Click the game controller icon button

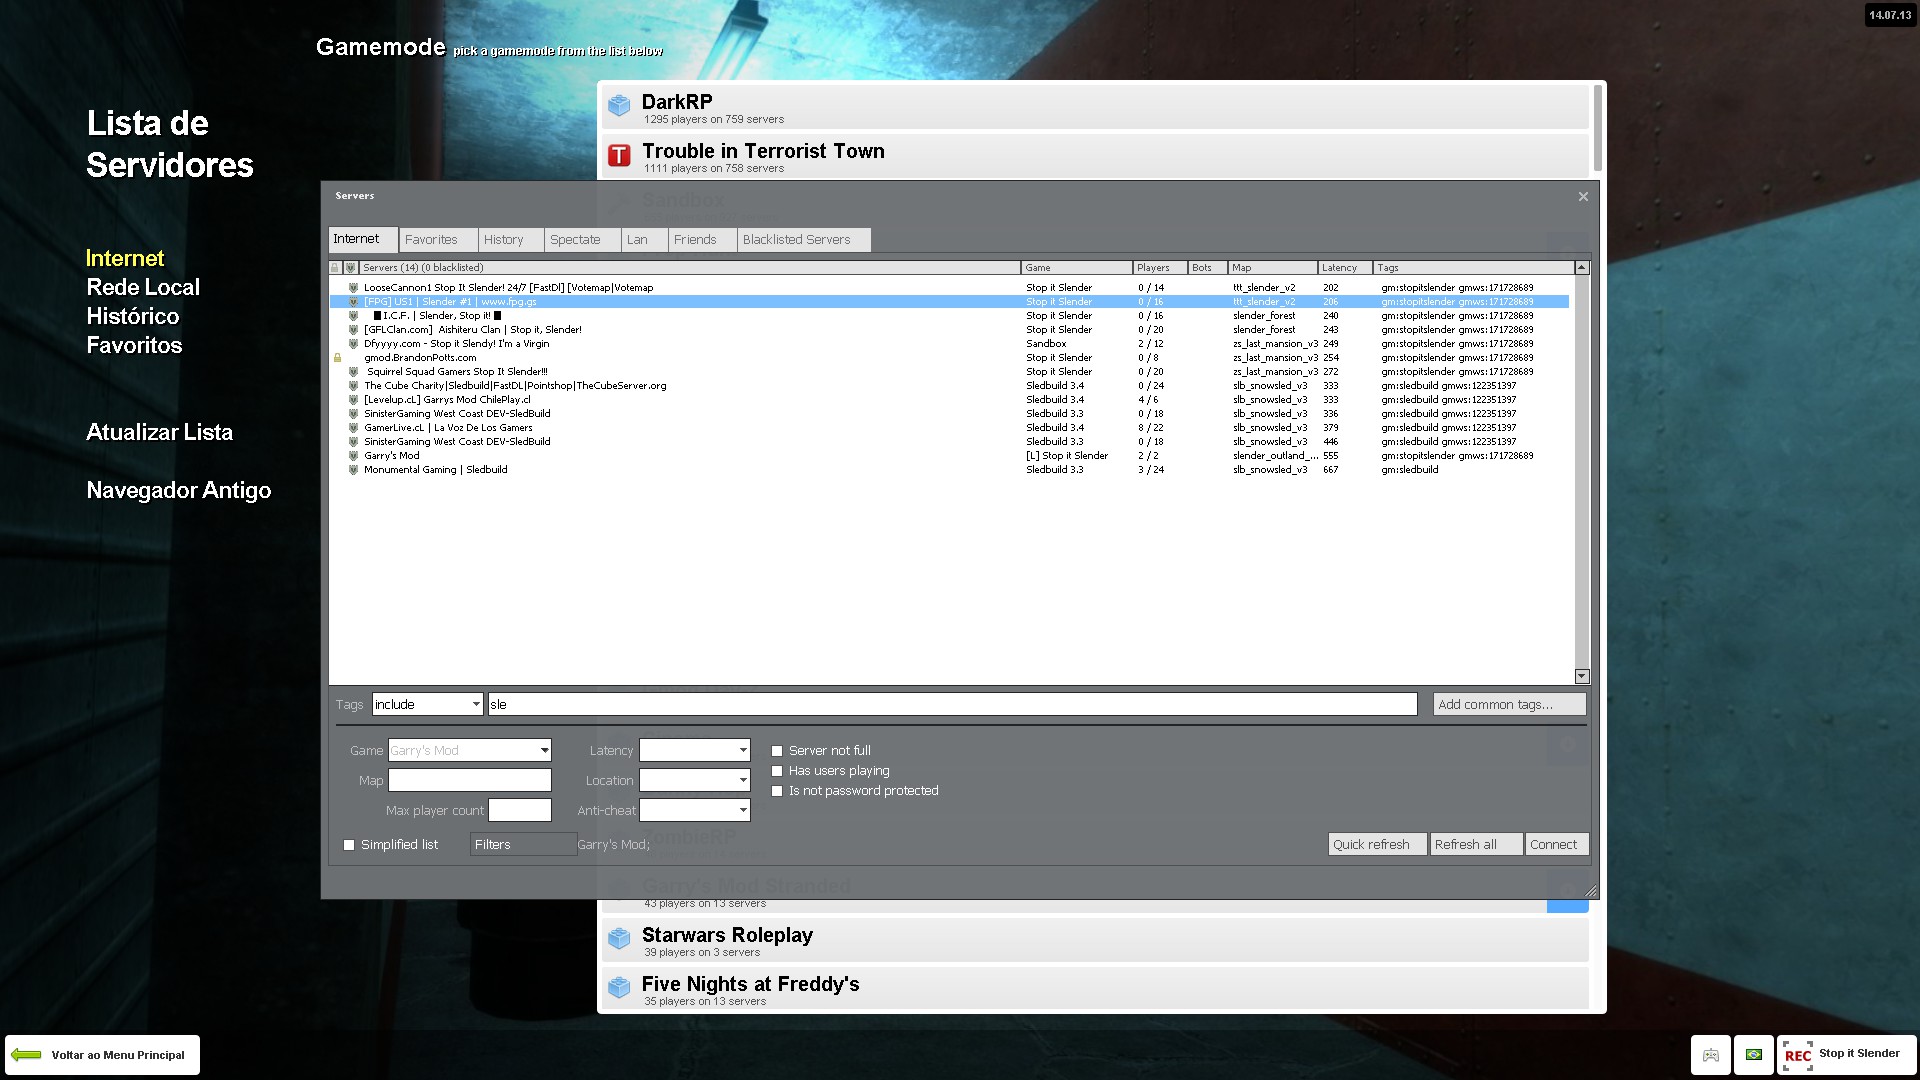point(1711,1055)
